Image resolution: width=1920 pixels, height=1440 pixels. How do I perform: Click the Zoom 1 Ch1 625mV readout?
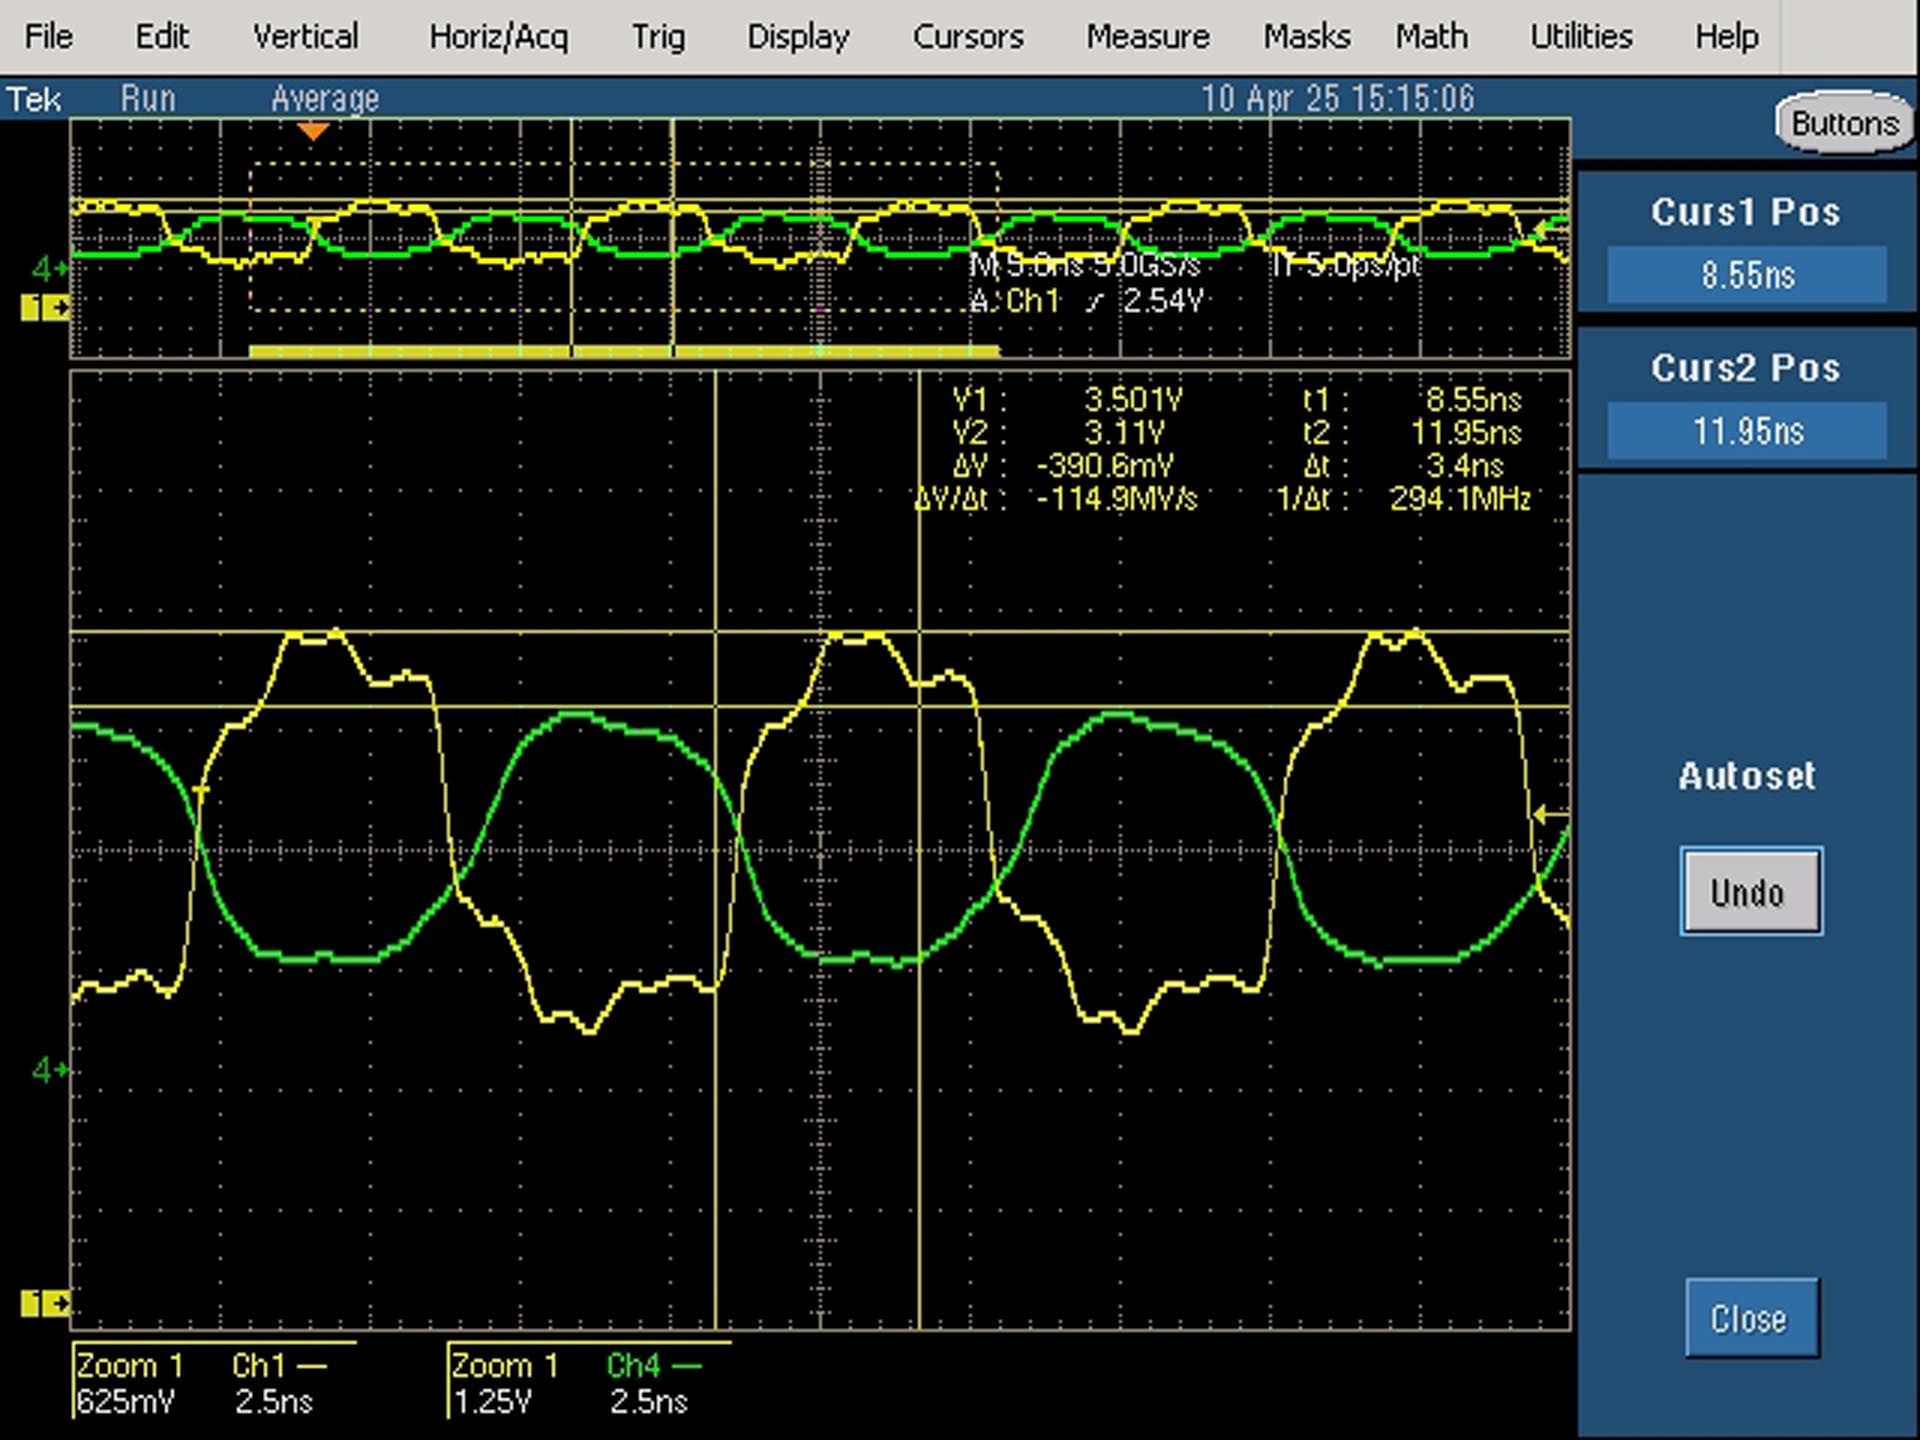(214, 1382)
